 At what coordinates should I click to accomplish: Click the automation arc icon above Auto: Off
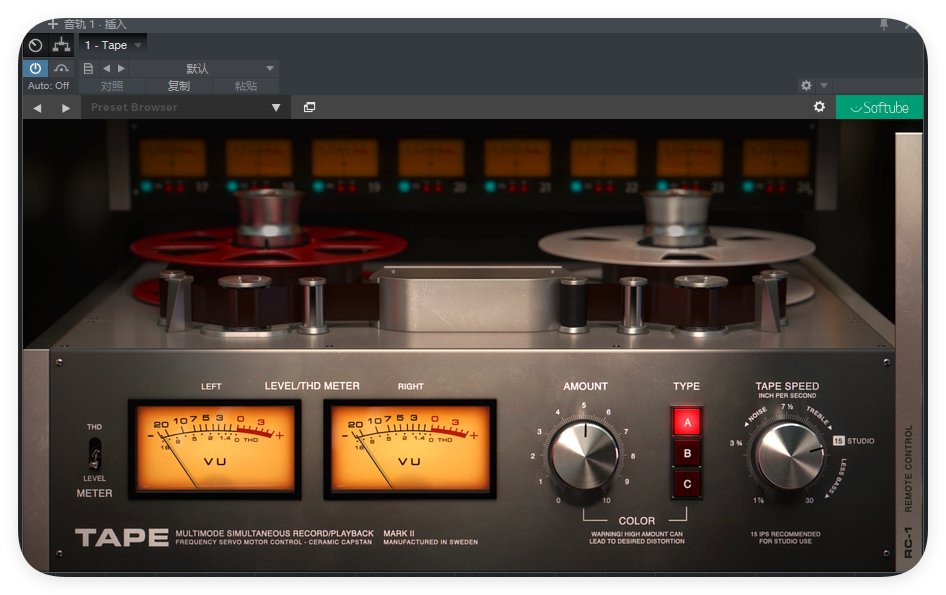pos(62,68)
